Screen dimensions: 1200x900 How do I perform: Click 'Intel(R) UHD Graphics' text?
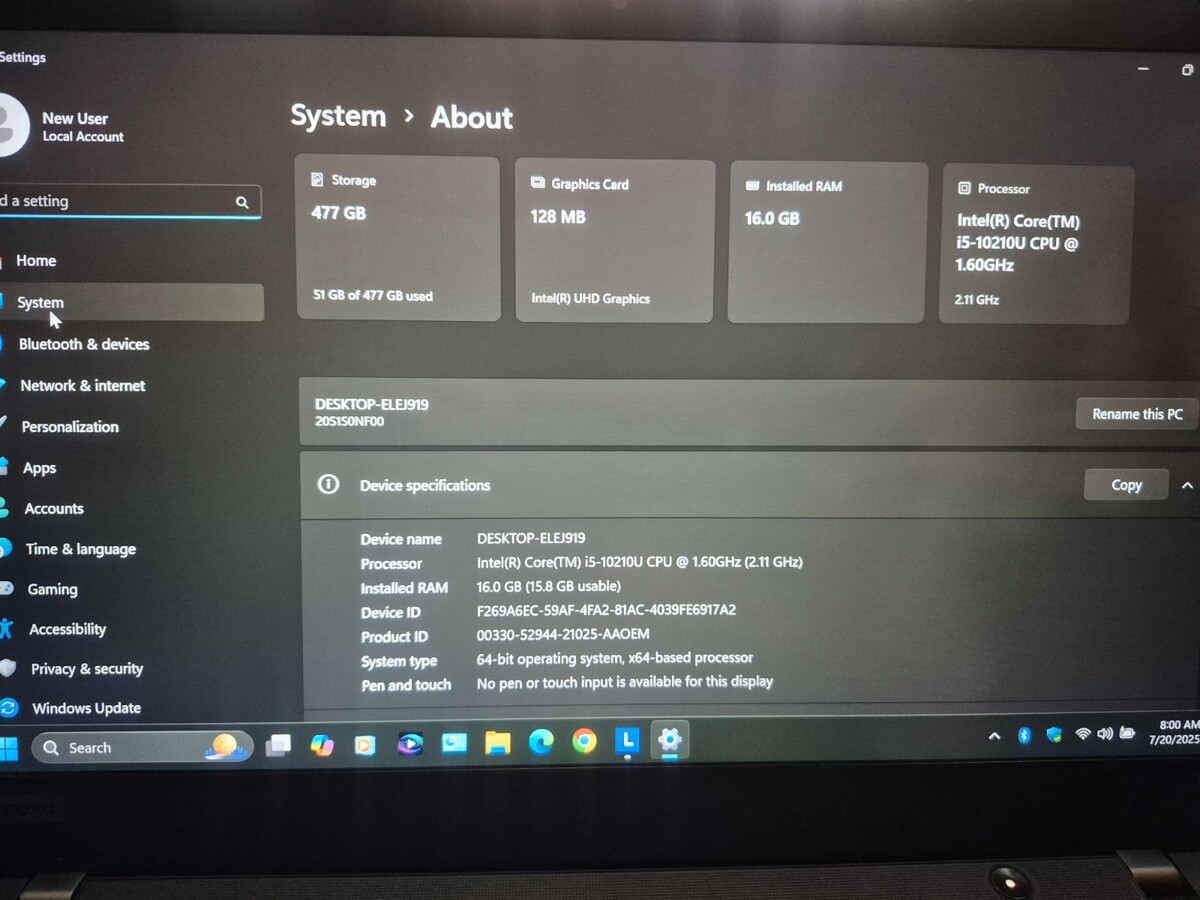(591, 299)
